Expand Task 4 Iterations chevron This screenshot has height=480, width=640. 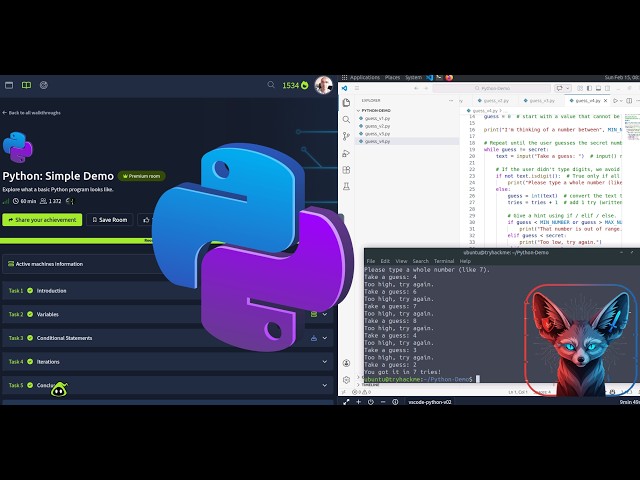click(x=325, y=362)
